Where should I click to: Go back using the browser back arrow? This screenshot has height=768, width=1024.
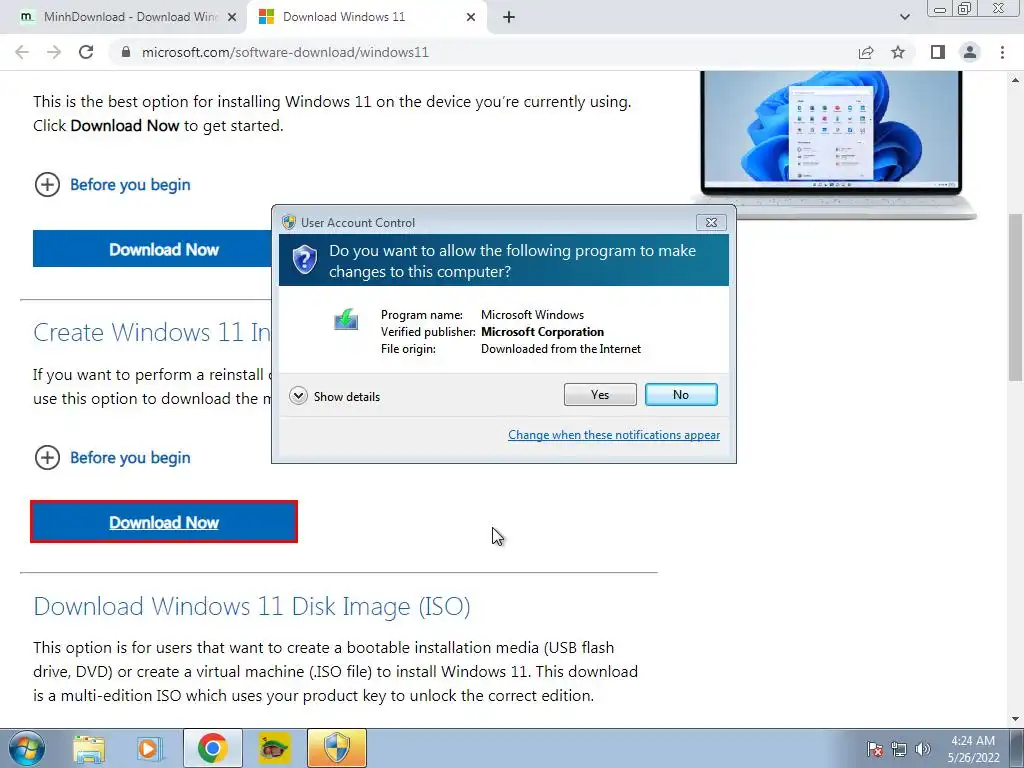(x=22, y=52)
